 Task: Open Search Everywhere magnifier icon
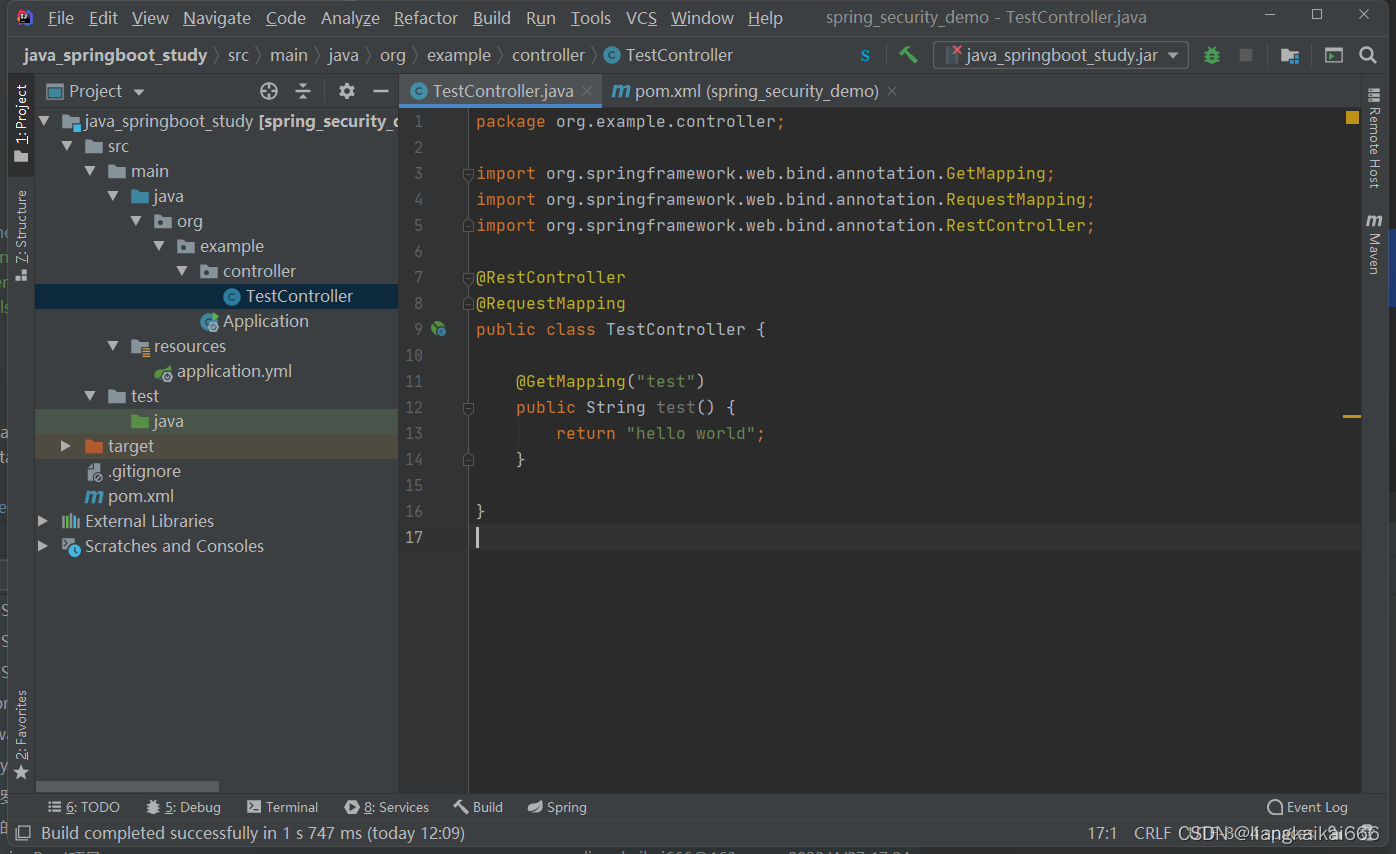(x=1368, y=55)
